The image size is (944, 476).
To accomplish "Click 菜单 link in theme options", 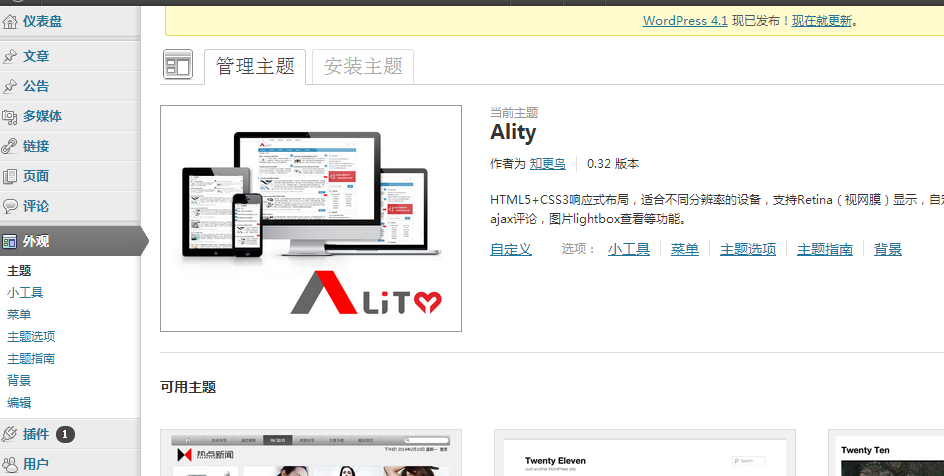I will tap(685, 249).
